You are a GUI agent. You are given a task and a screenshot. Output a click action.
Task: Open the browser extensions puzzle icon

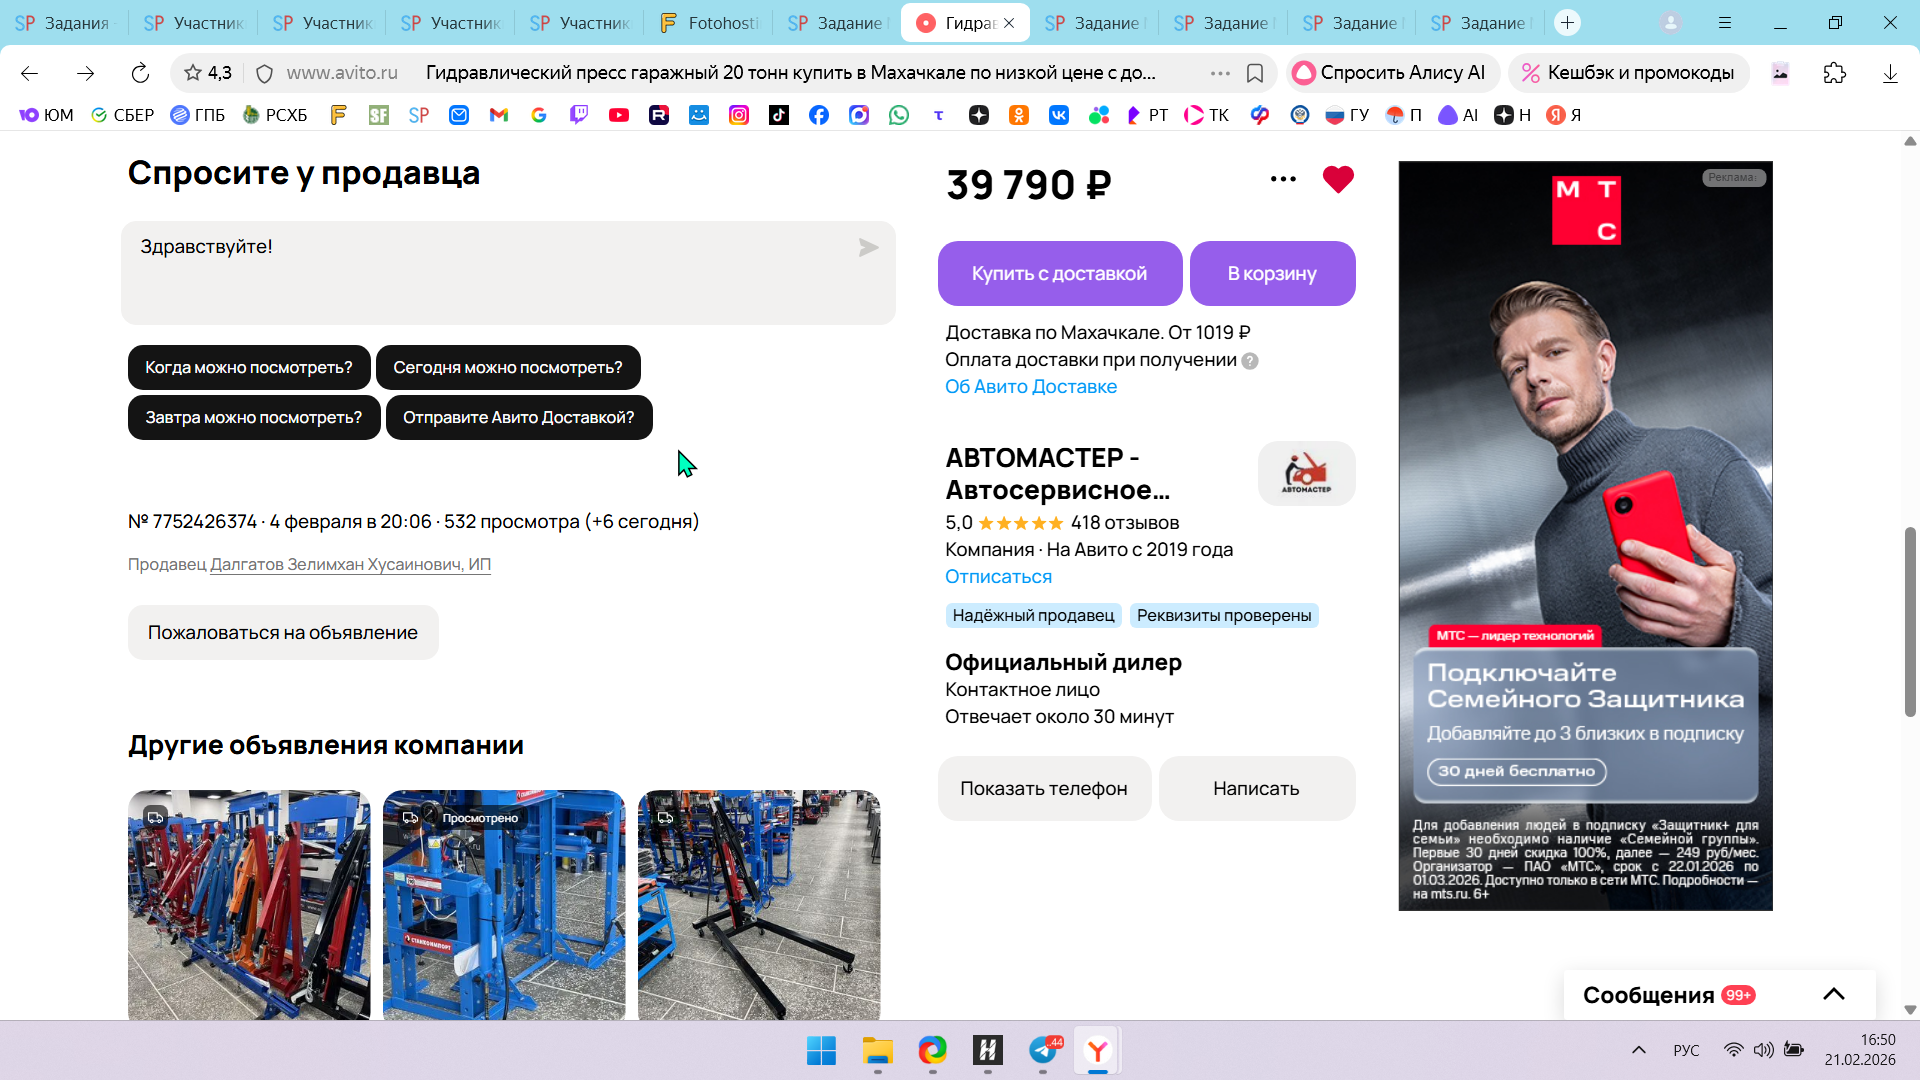(1835, 73)
